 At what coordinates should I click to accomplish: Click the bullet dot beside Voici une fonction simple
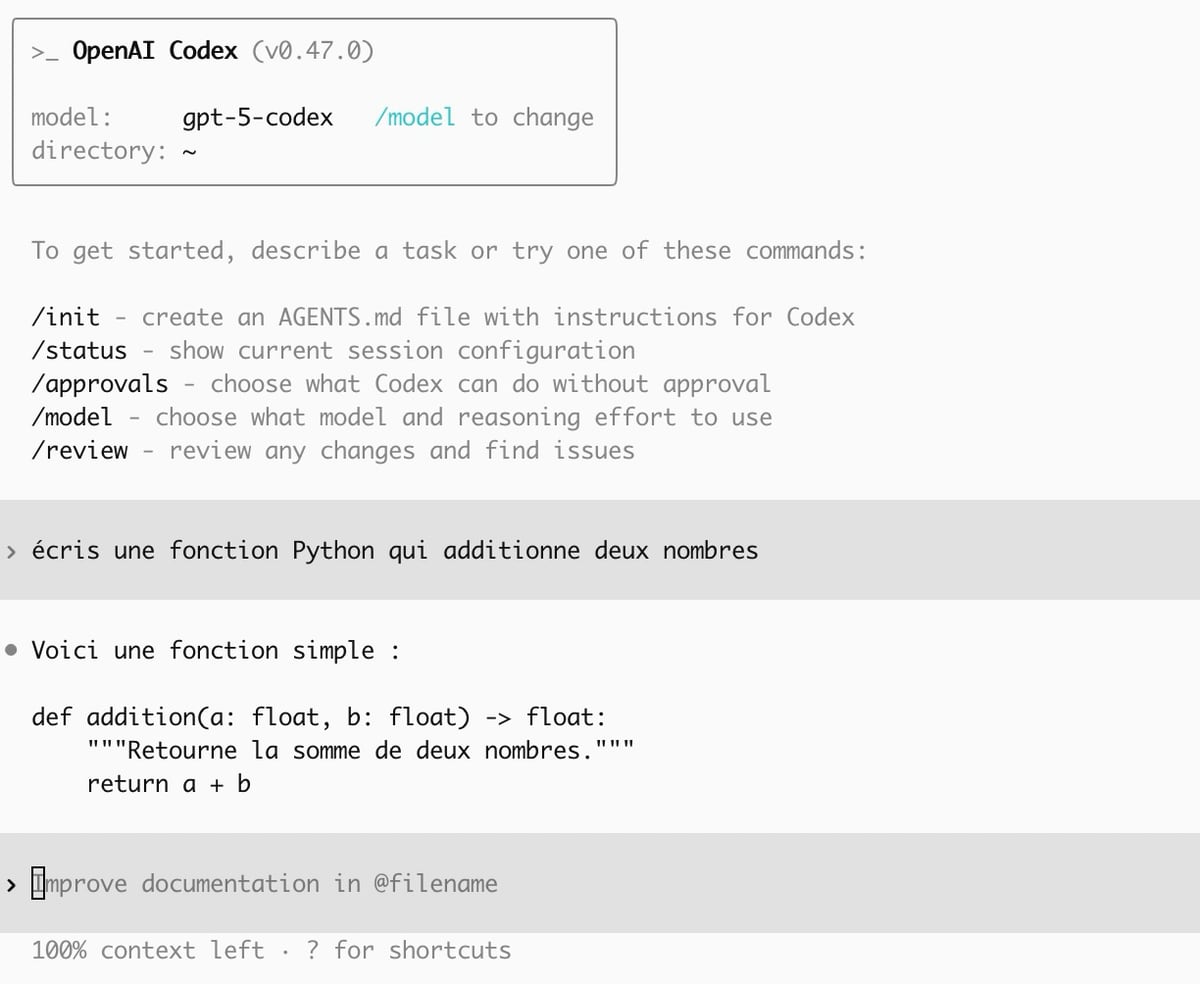point(11,649)
